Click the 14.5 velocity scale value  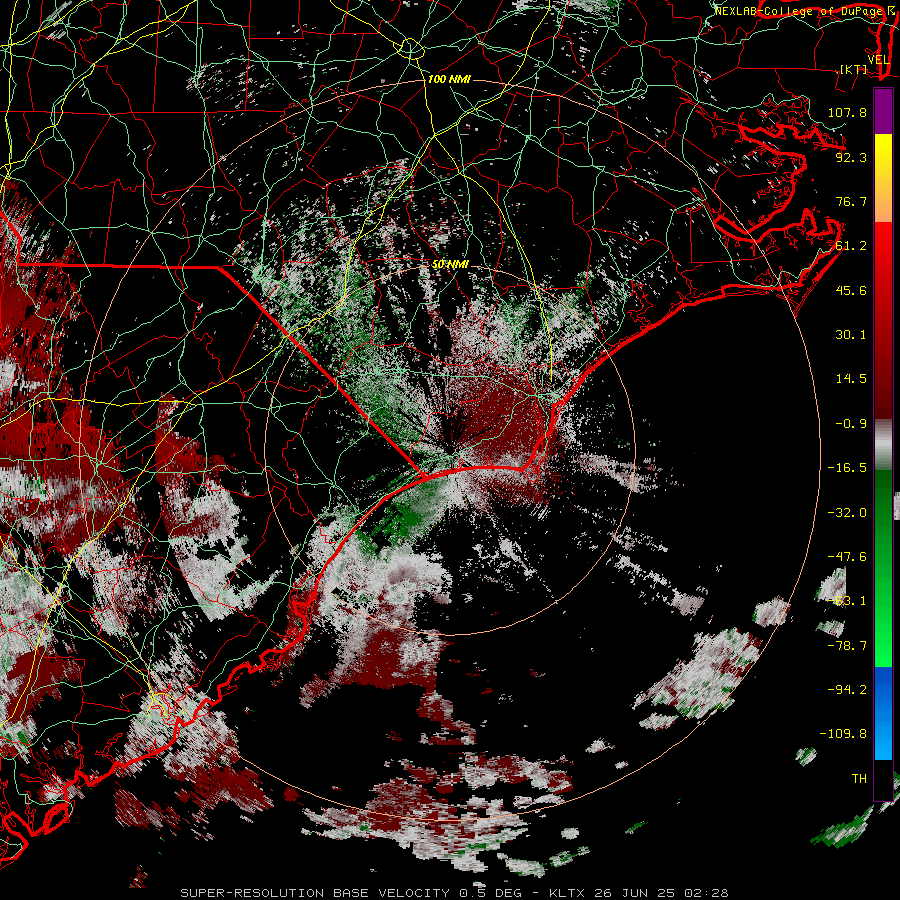coord(851,379)
